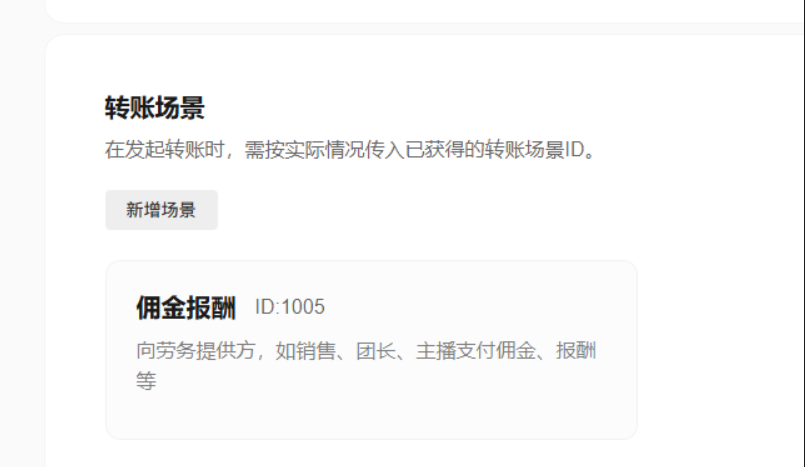Click the ID:1005 scene identifier label
Screen dimensions: 805x467
[290, 307]
